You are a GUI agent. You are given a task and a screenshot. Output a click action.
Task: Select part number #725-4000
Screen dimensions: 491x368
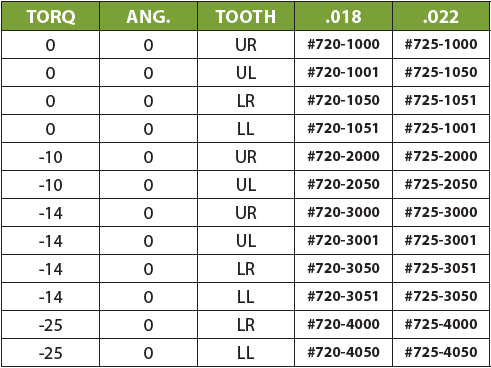pyautogui.click(x=441, y=324)
